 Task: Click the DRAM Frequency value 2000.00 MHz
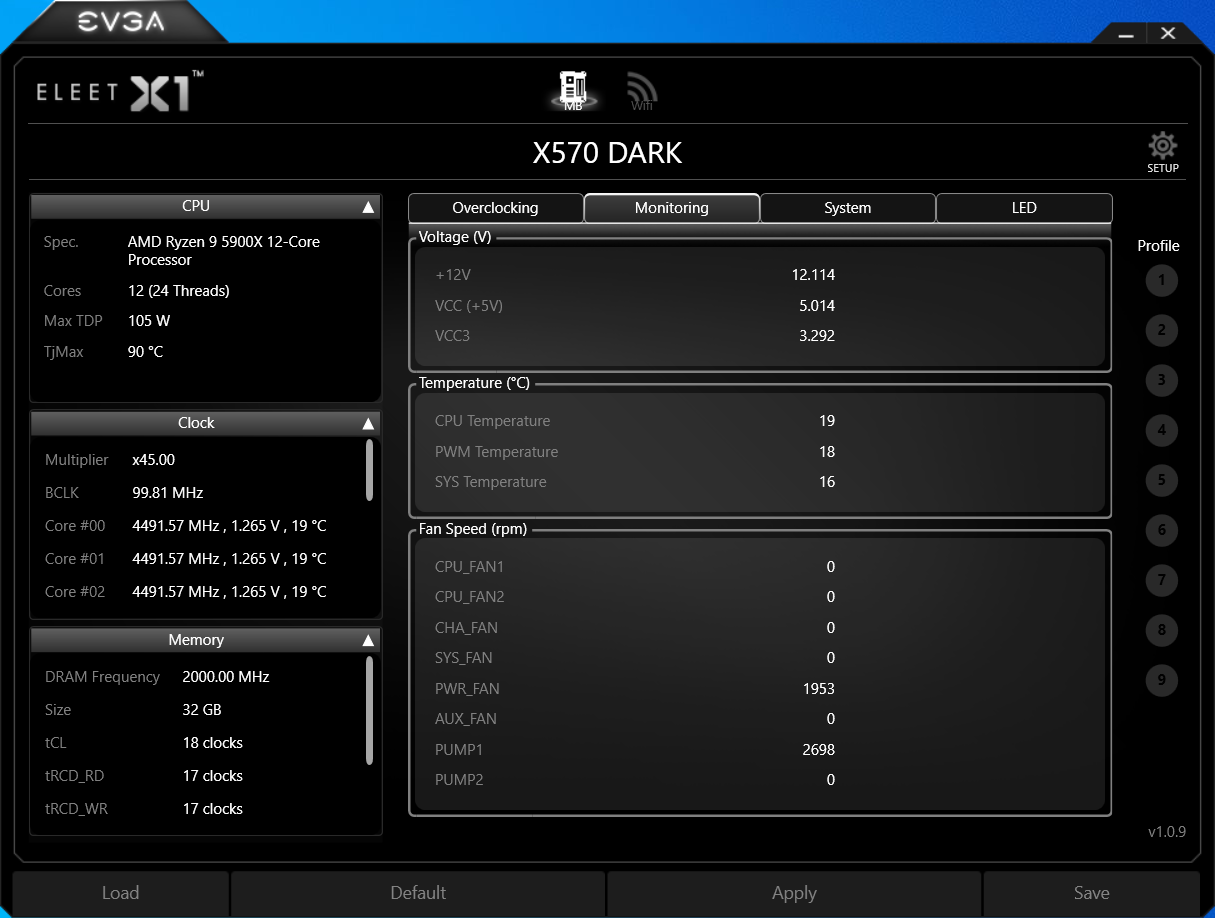click(x=226, y=677)
